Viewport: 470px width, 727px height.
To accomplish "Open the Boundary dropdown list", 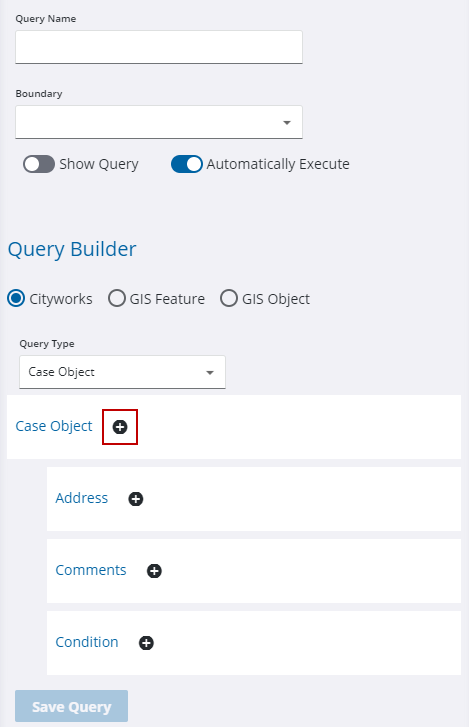I will tap(159, 122).
